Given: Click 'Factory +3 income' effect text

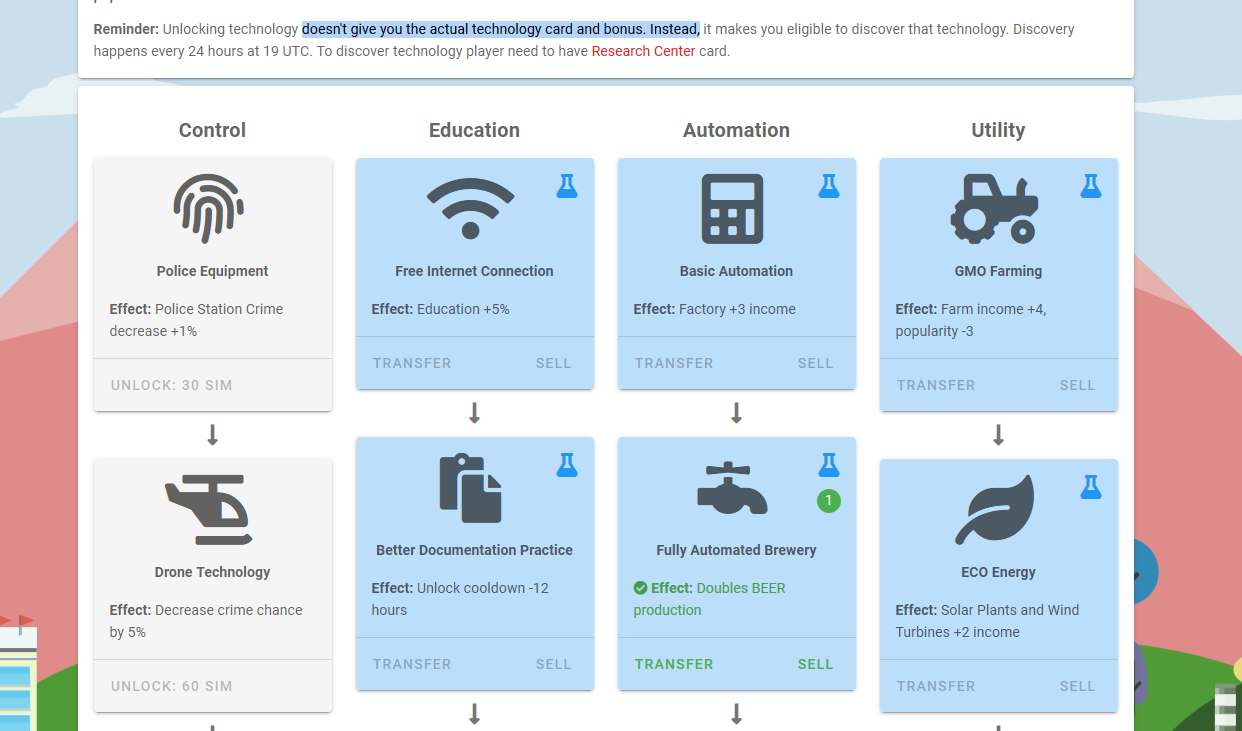Looking at the screenshot, I should (737, 309).
